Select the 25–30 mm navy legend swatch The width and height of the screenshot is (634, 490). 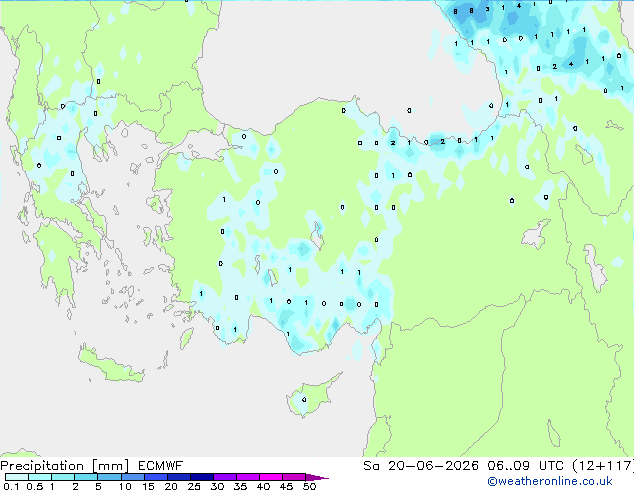[202, 477]
